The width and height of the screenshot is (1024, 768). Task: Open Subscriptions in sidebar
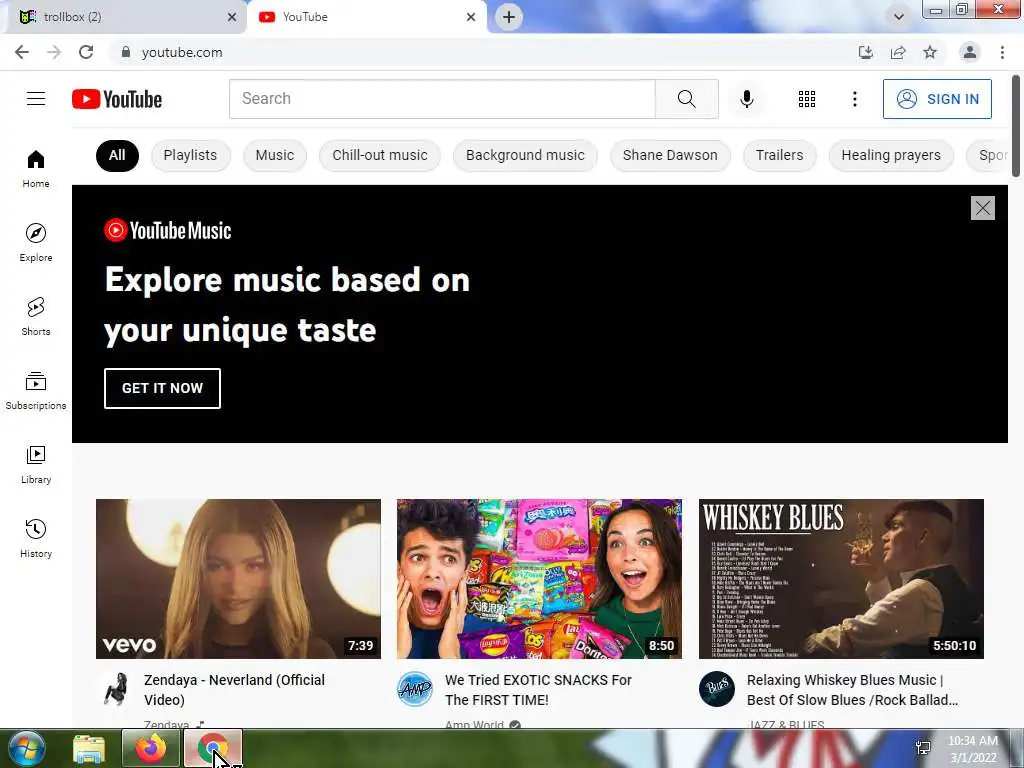click(36, 391)
